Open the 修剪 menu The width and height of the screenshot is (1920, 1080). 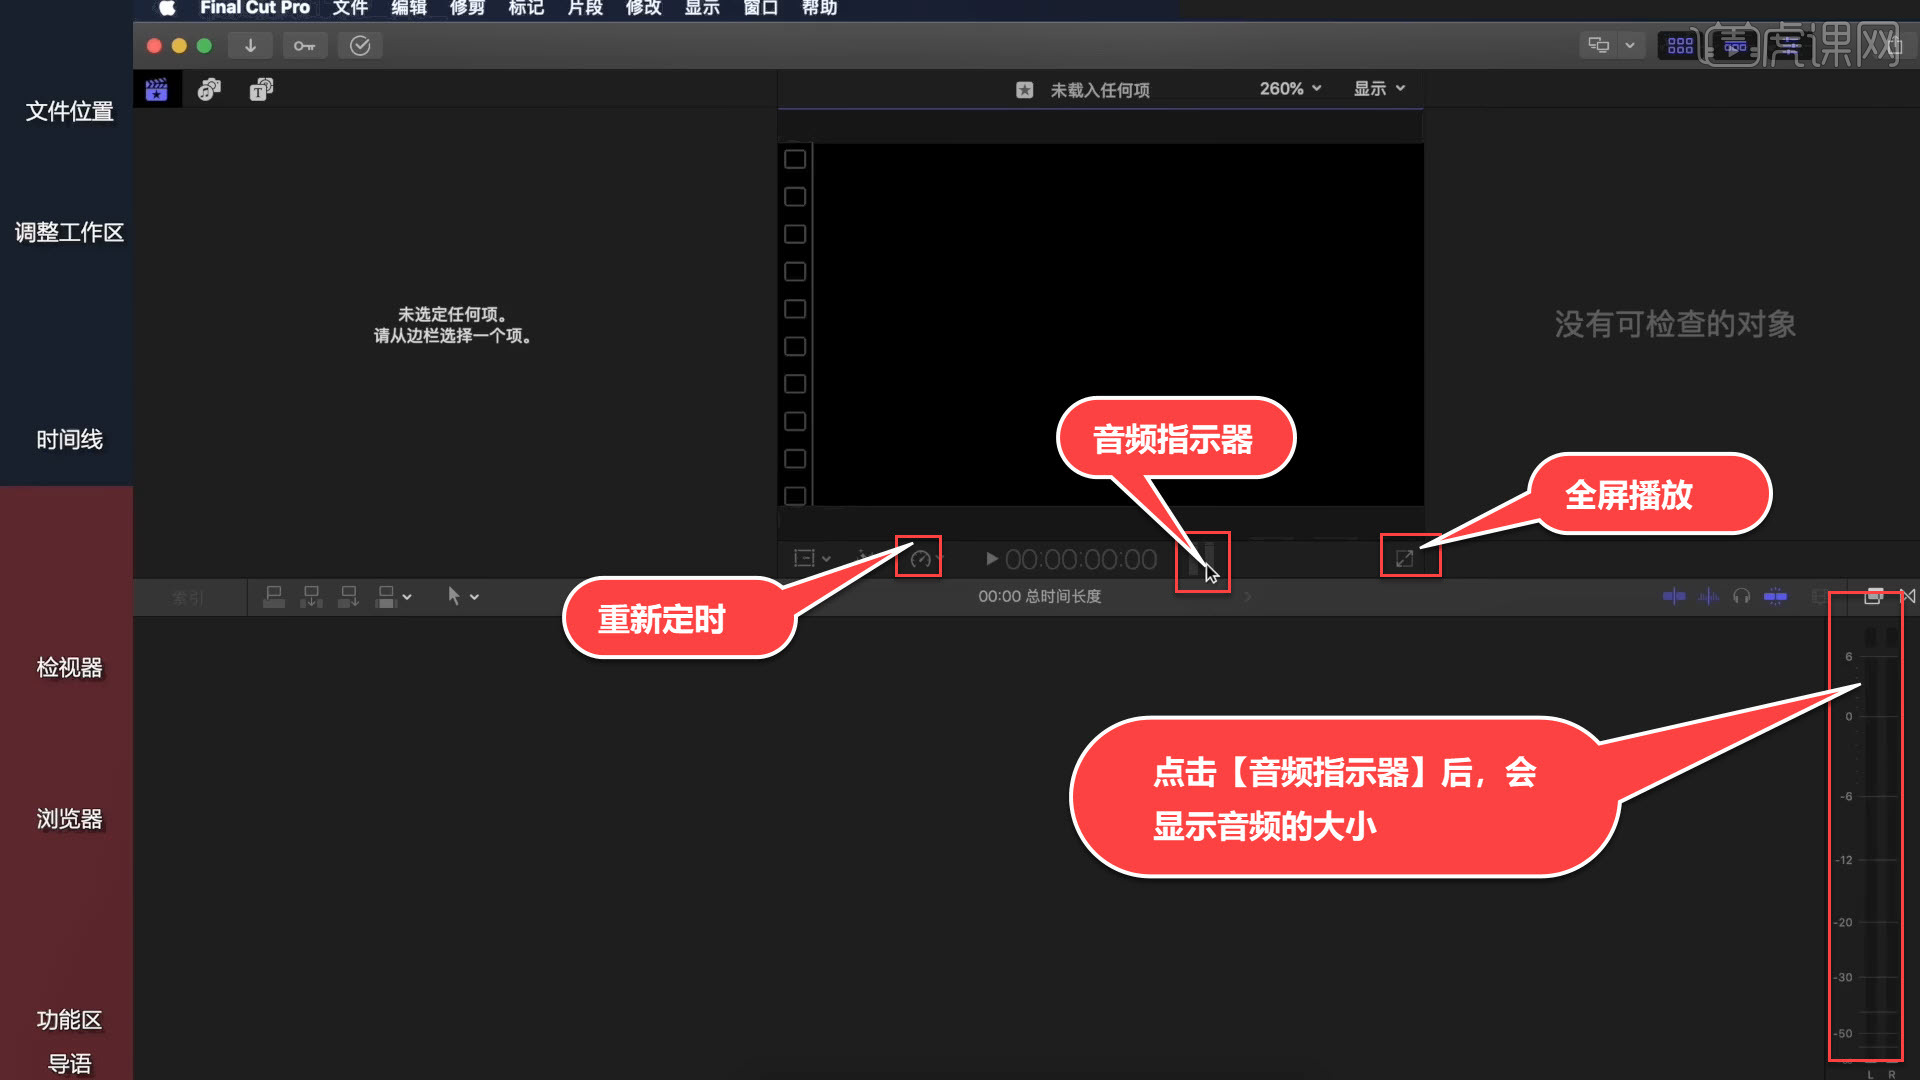(467, 8)
